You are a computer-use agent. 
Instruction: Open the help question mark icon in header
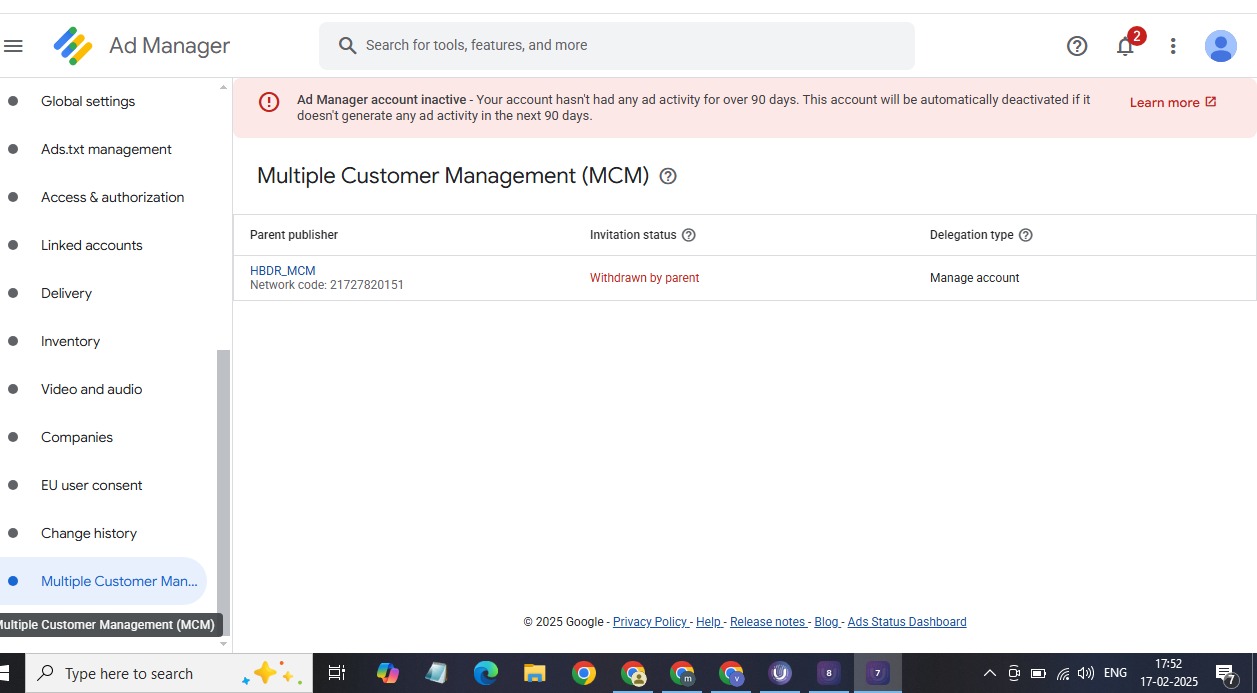(x=1077, y=46)
